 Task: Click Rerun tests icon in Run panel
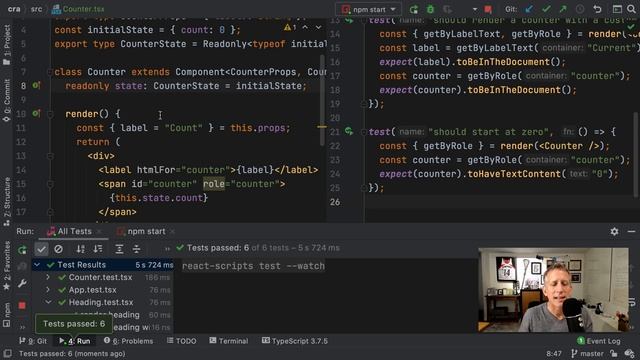(22, 249)
